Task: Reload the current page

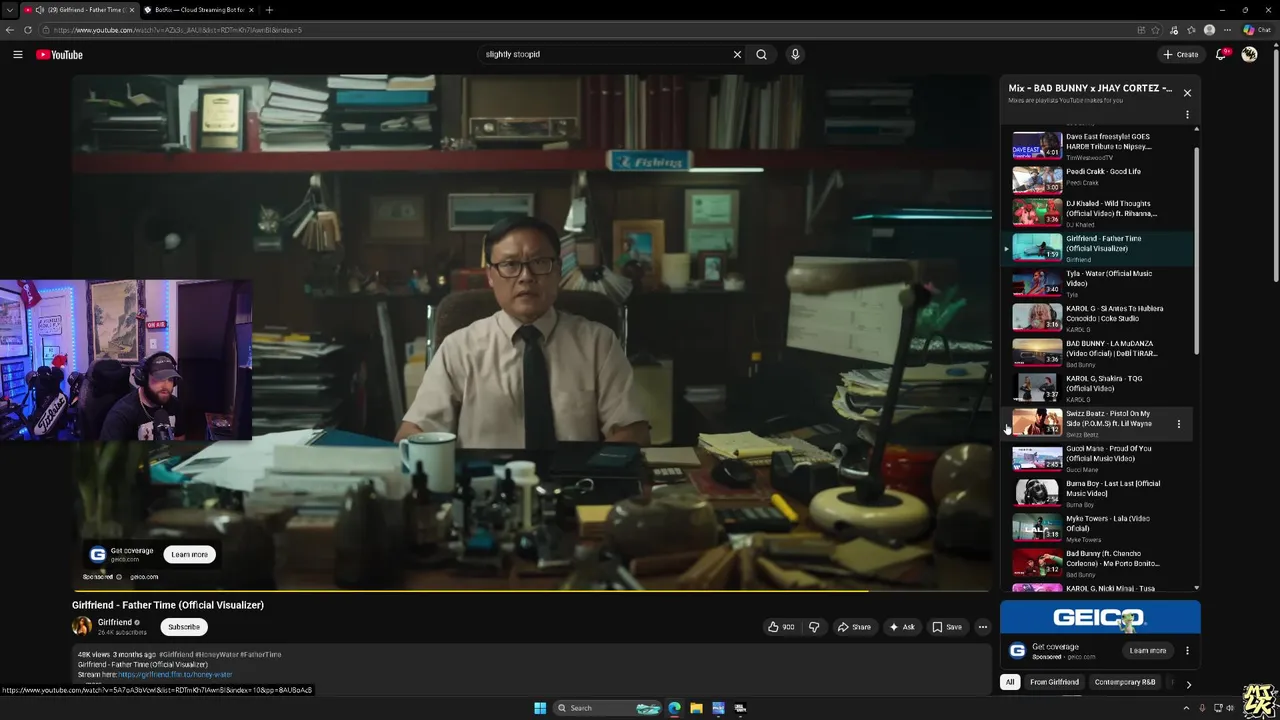Action: coord(27,30)
